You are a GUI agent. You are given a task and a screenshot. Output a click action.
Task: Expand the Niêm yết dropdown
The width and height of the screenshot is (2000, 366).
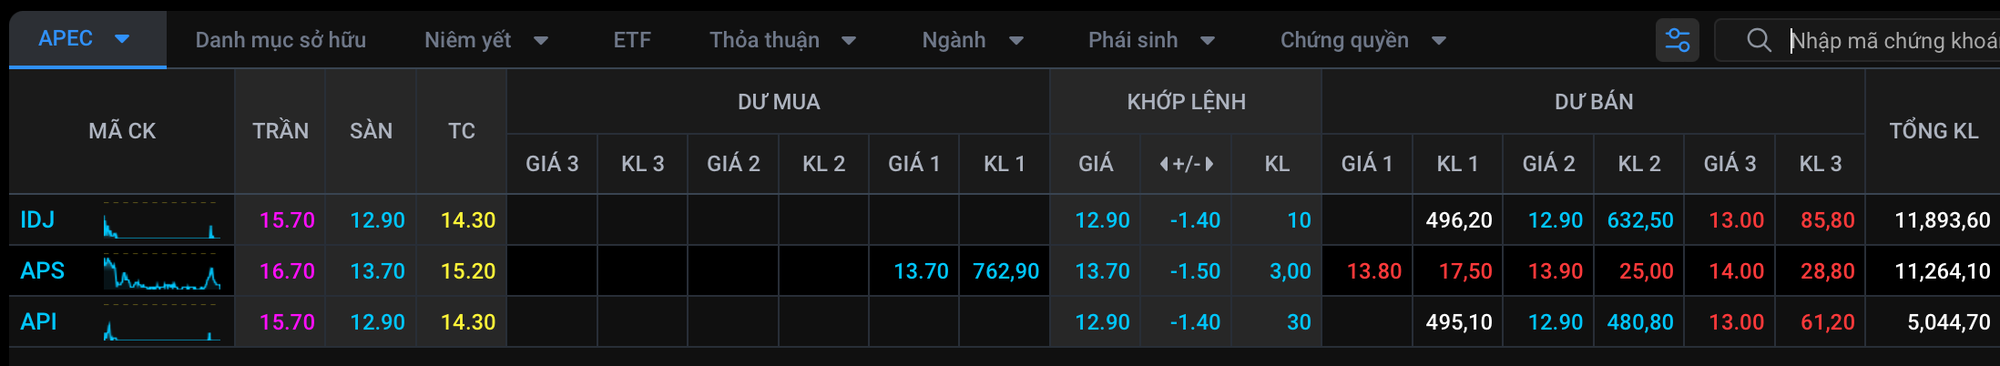541,41
